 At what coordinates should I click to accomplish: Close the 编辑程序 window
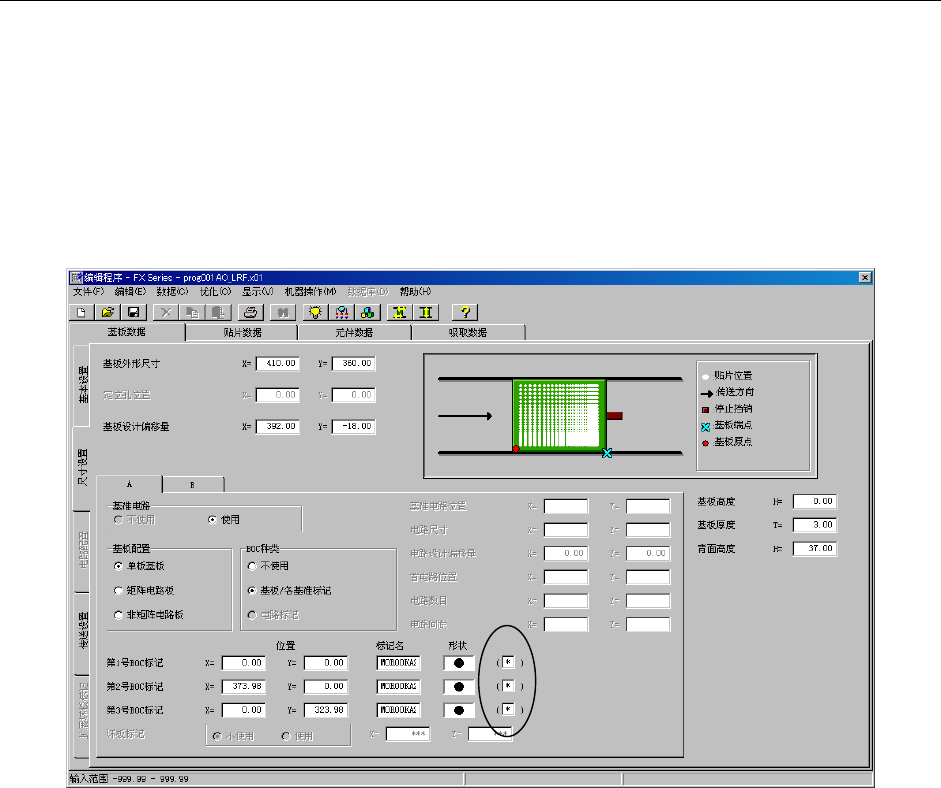865,277
